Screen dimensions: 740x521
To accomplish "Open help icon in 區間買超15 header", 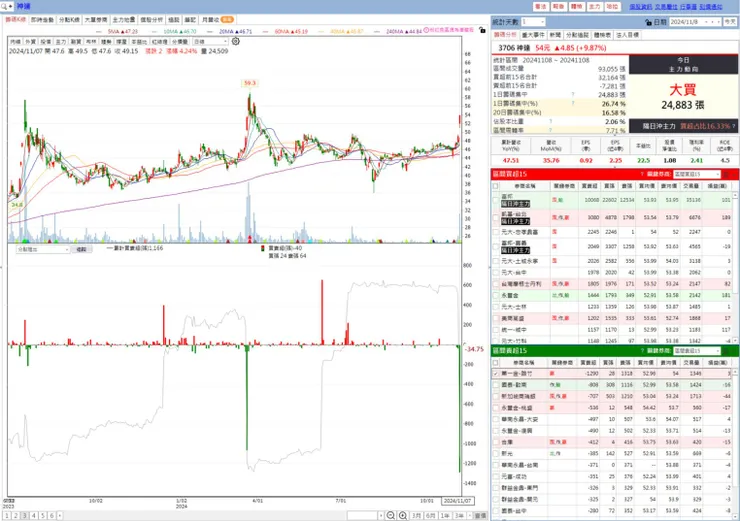I will (642, 174).
